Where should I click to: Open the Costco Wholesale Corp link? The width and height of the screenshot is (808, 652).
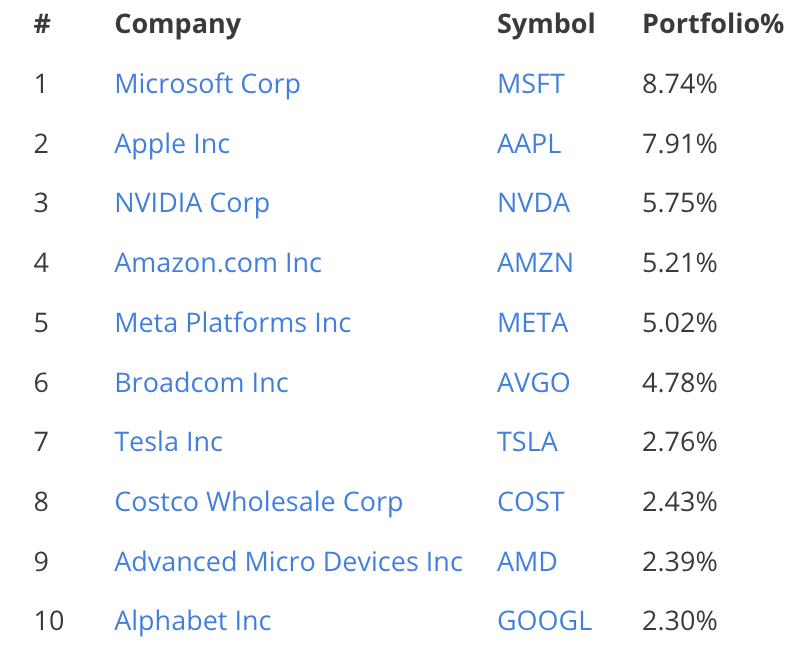click(258, 502)
